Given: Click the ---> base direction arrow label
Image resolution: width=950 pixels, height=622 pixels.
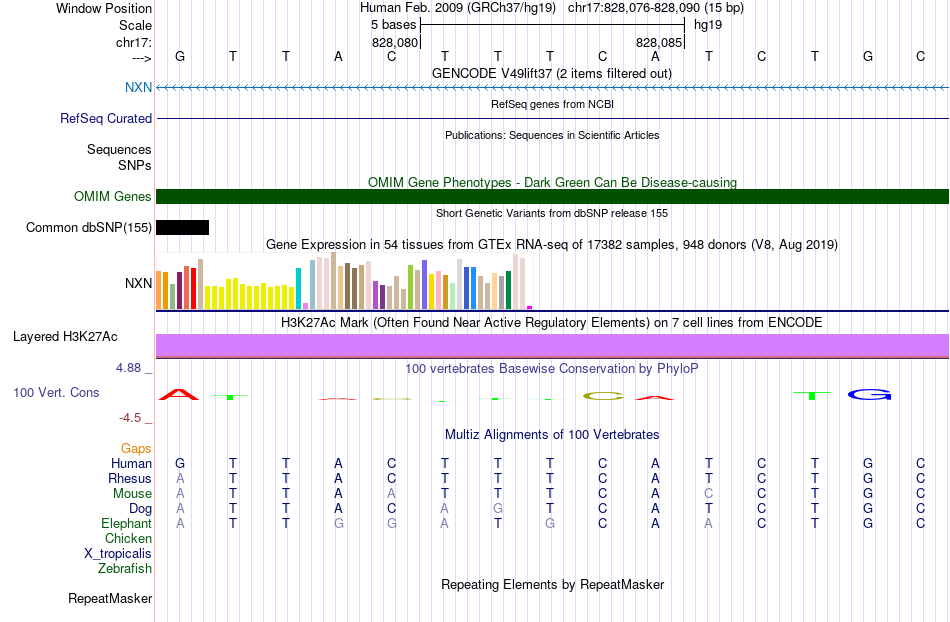Looking at the screenshot, I should [142, 58].
